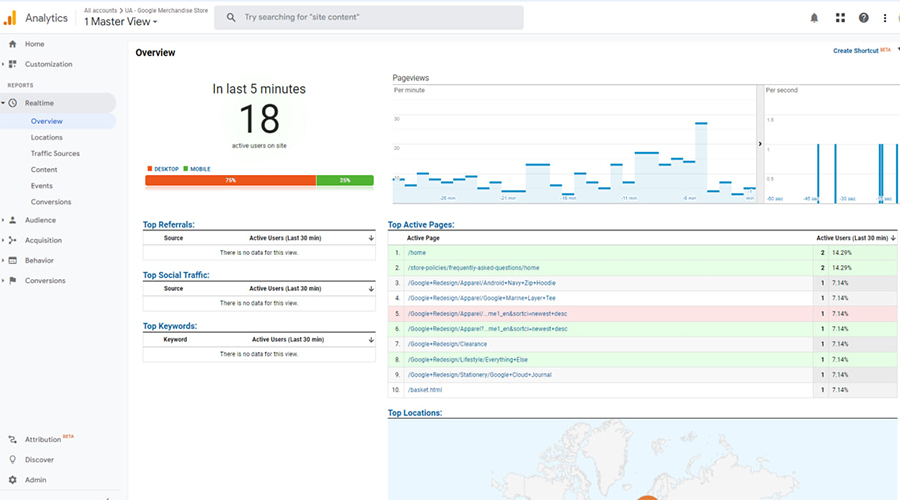Click the MOBILE legend item
Image resolution: width=900 pixels, height=500 pixels.
pos(197,169)
